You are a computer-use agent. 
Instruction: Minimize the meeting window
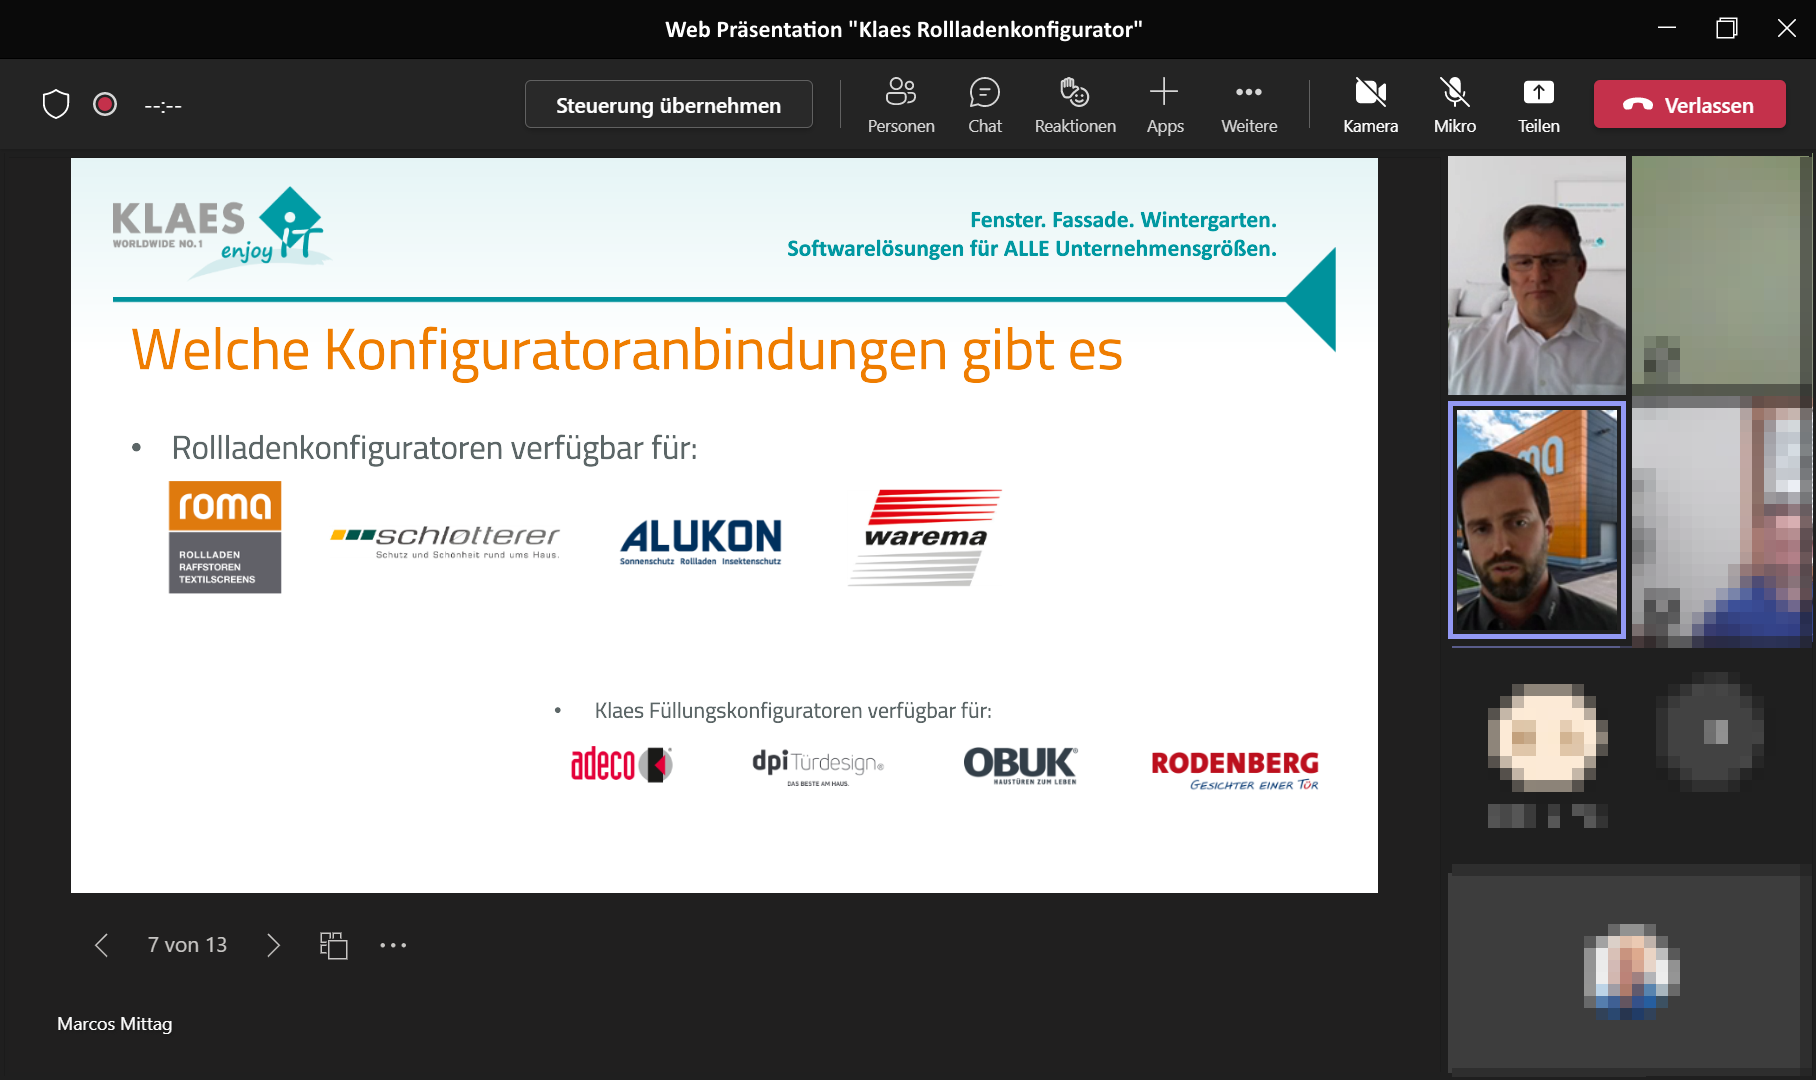coord(1667,28)
